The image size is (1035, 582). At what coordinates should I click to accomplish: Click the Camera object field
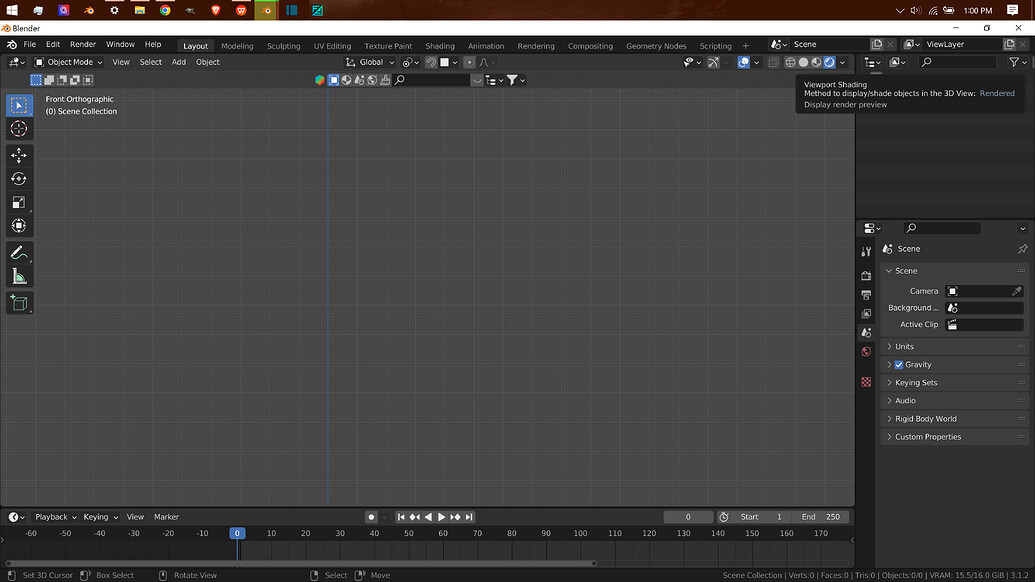point(984,291)
